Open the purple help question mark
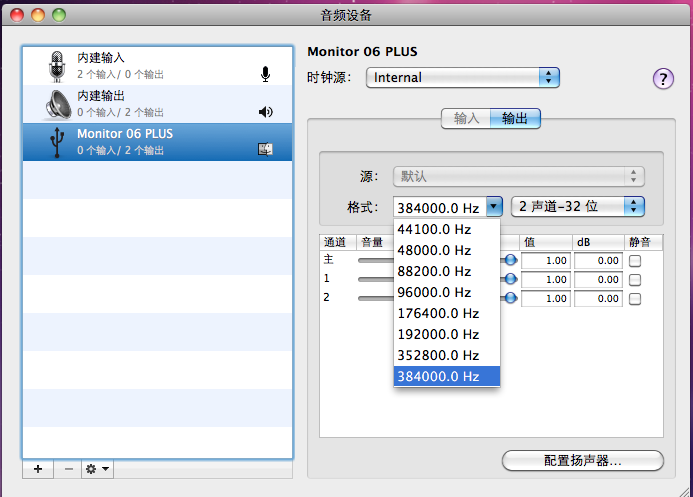This screenshot has height=497, width=693. click(663, 79)
